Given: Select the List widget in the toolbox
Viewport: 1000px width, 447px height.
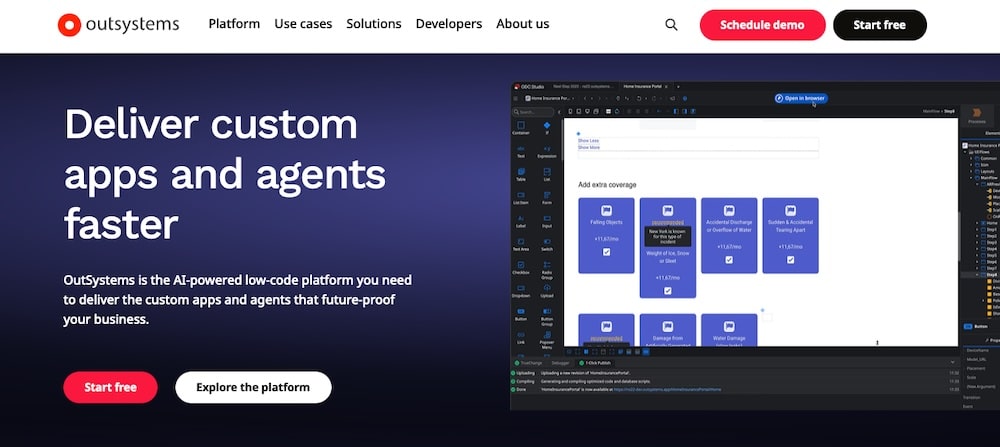Looking at the screenshot, I should click(547, 175).
